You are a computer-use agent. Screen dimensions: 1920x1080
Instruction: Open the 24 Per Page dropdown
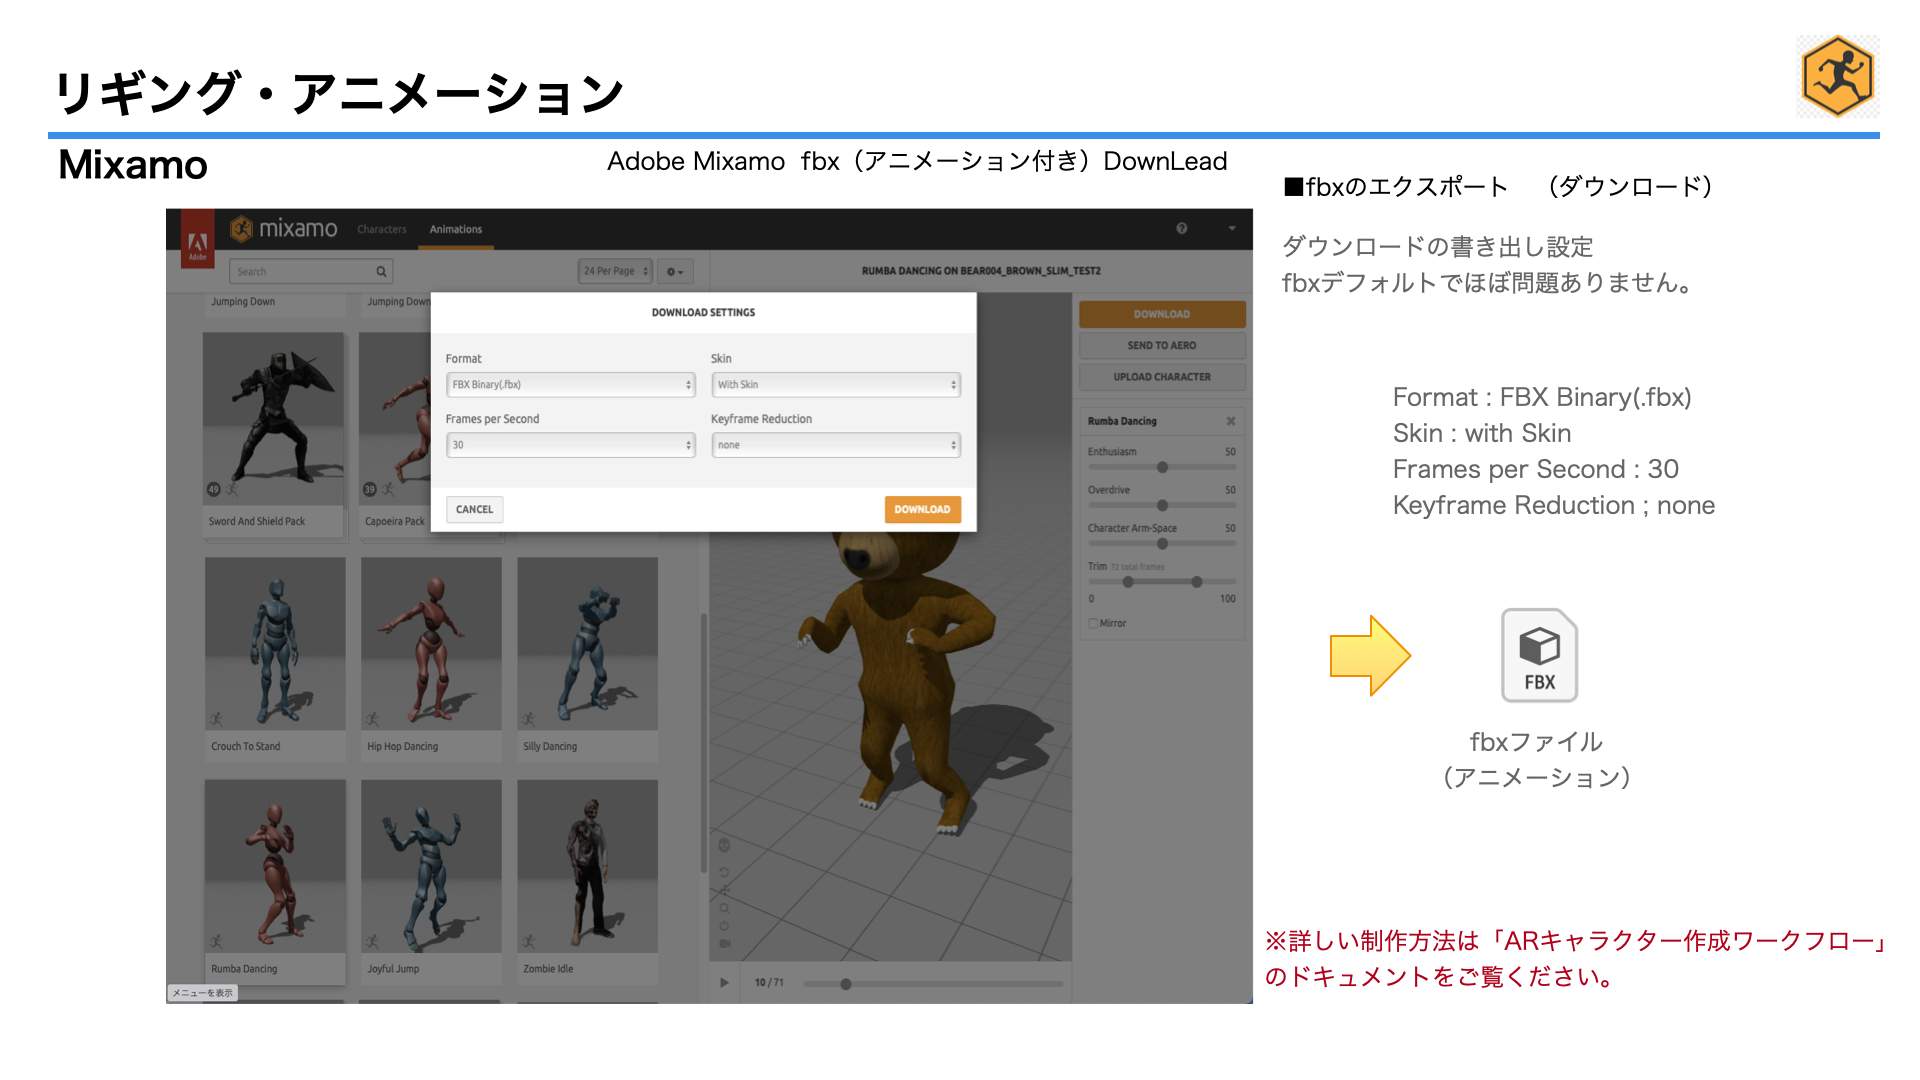pos(615,271)
